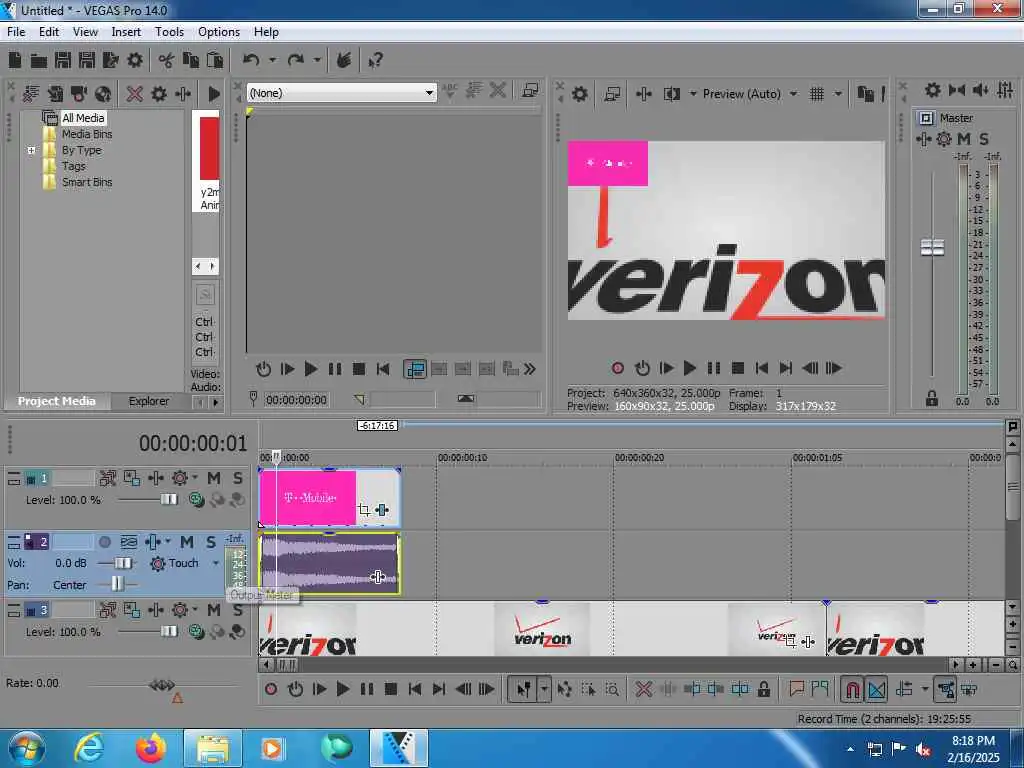
Task: Select the Media Bins folder
Action: tap(87, 134)
